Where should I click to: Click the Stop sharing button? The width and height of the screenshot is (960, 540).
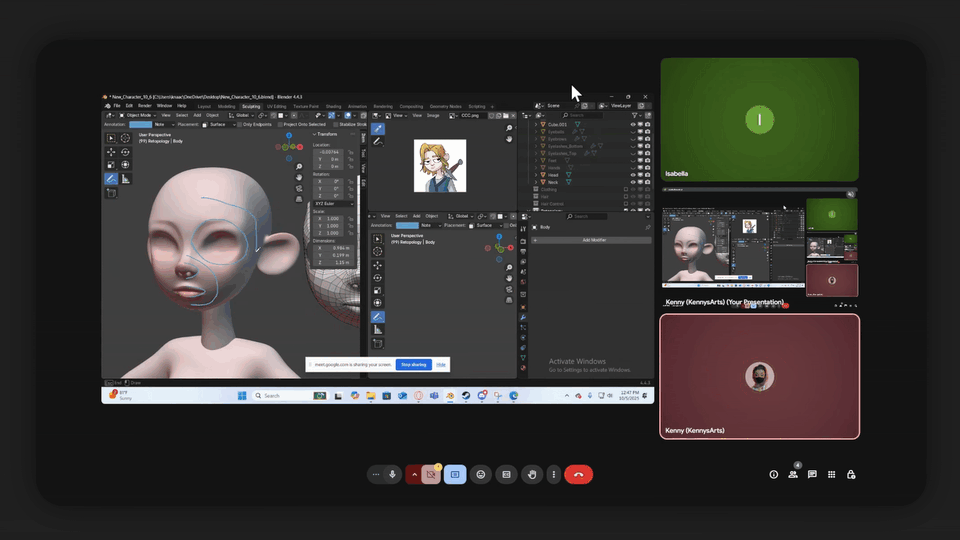(414, 365)
